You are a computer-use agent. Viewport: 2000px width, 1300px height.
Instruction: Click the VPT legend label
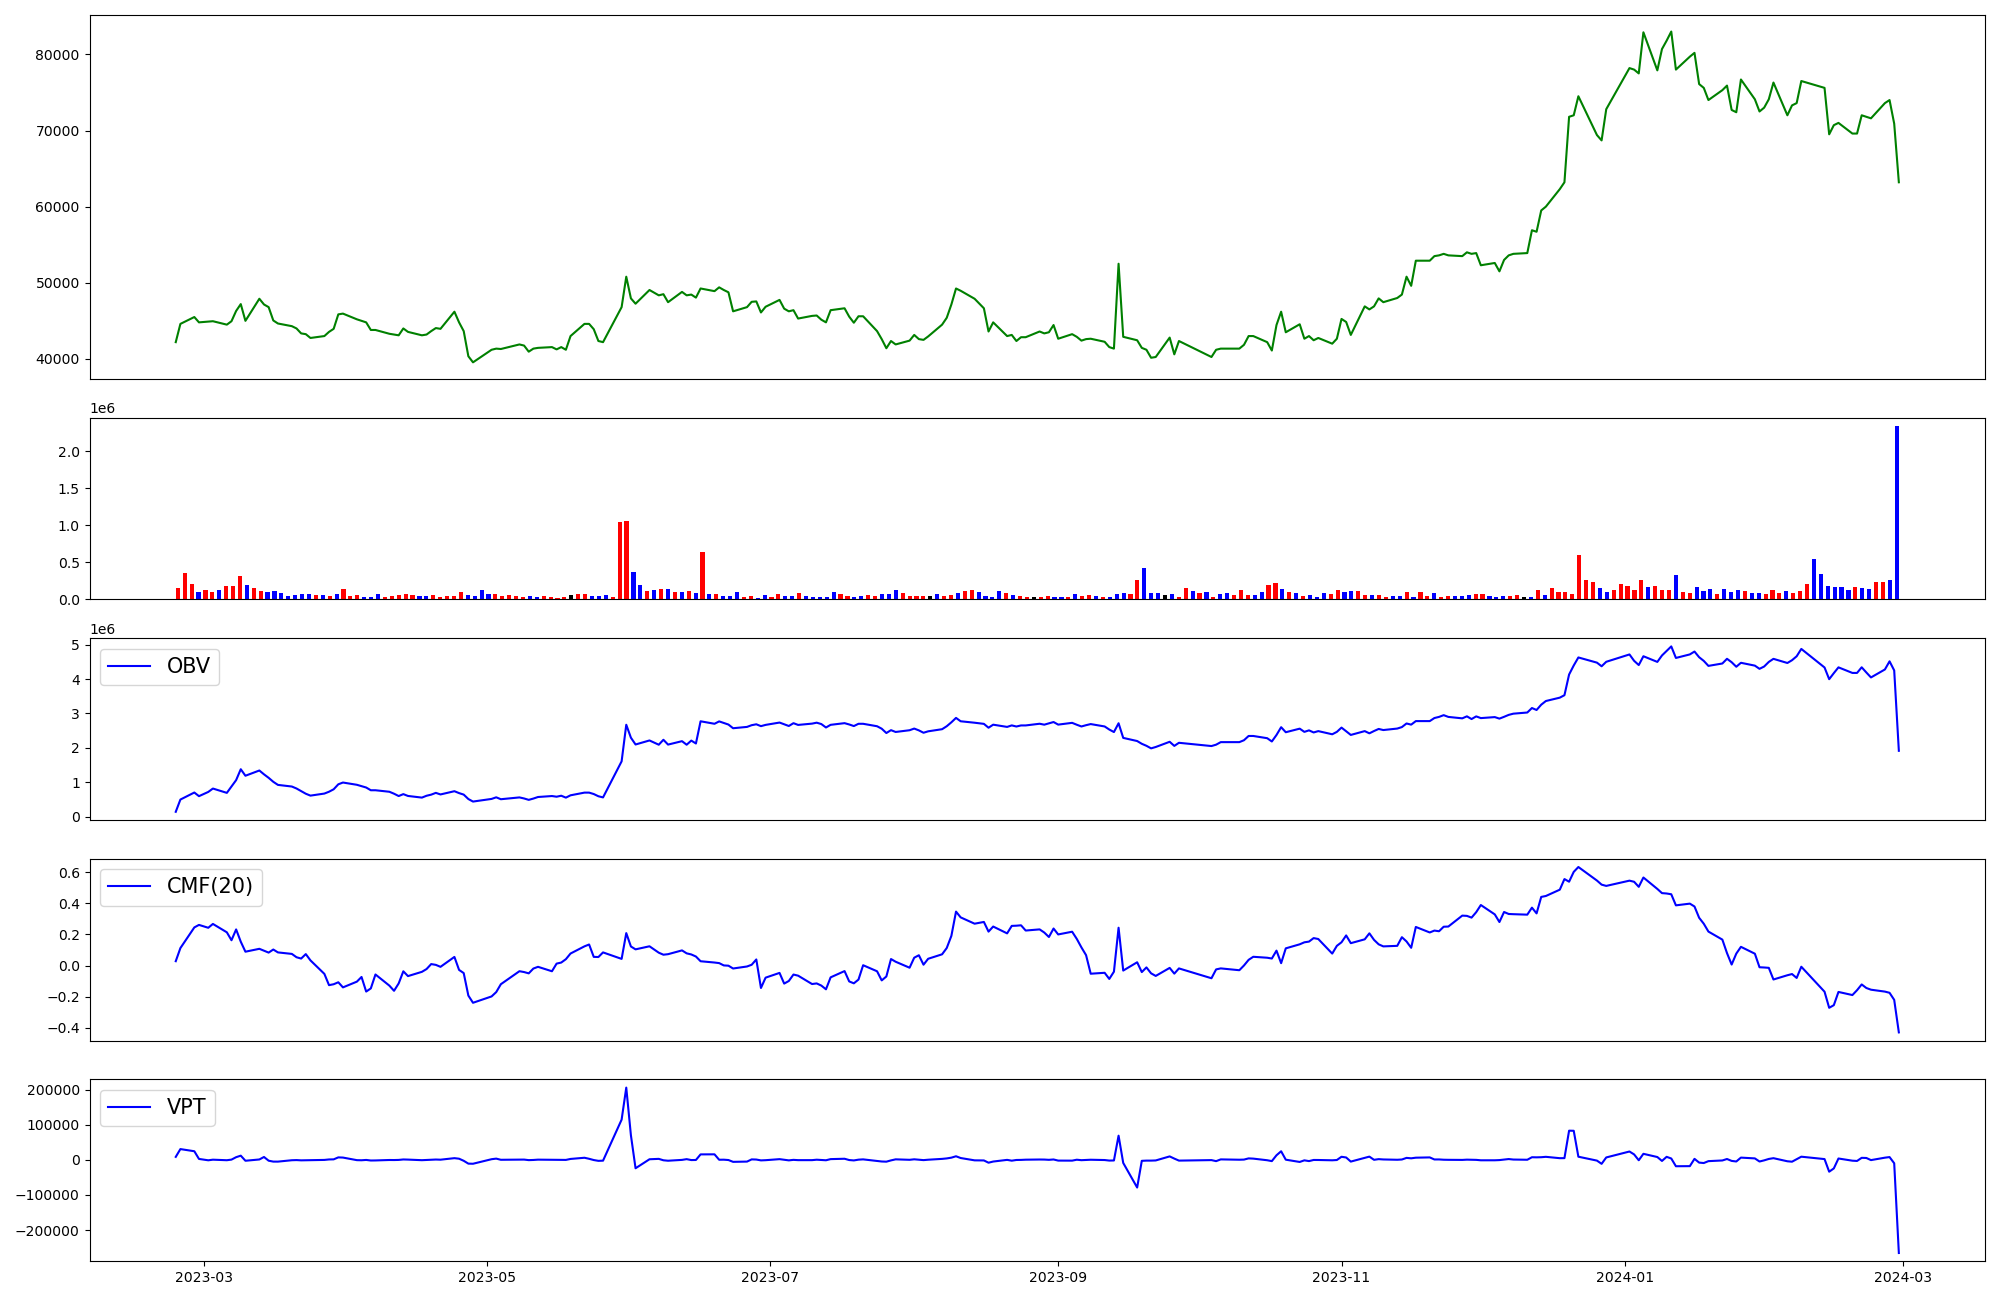(x=186, y=1107)
